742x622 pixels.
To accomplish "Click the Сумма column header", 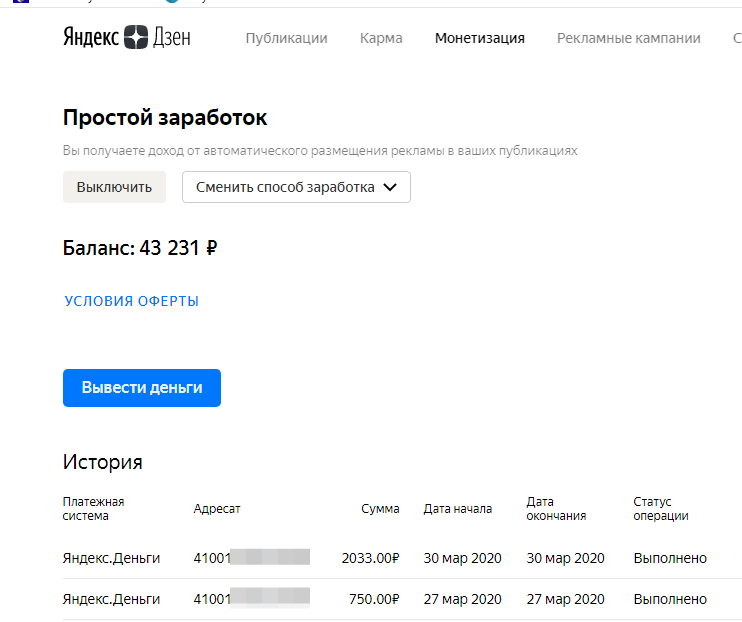I will (380, 509).
